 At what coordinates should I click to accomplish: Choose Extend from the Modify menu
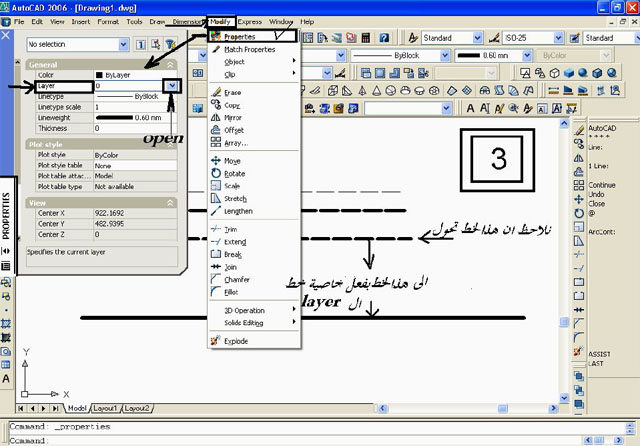[235, 242]
